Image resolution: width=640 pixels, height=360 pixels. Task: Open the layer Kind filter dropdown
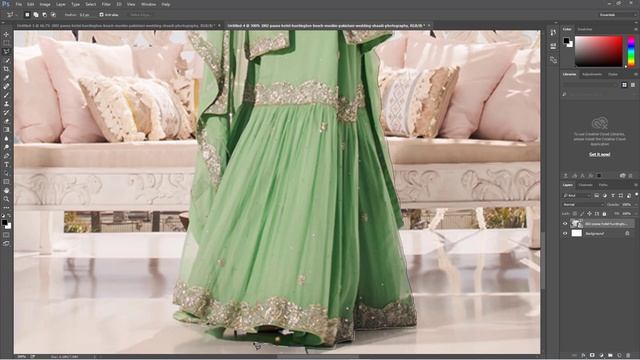click(577, 196)
